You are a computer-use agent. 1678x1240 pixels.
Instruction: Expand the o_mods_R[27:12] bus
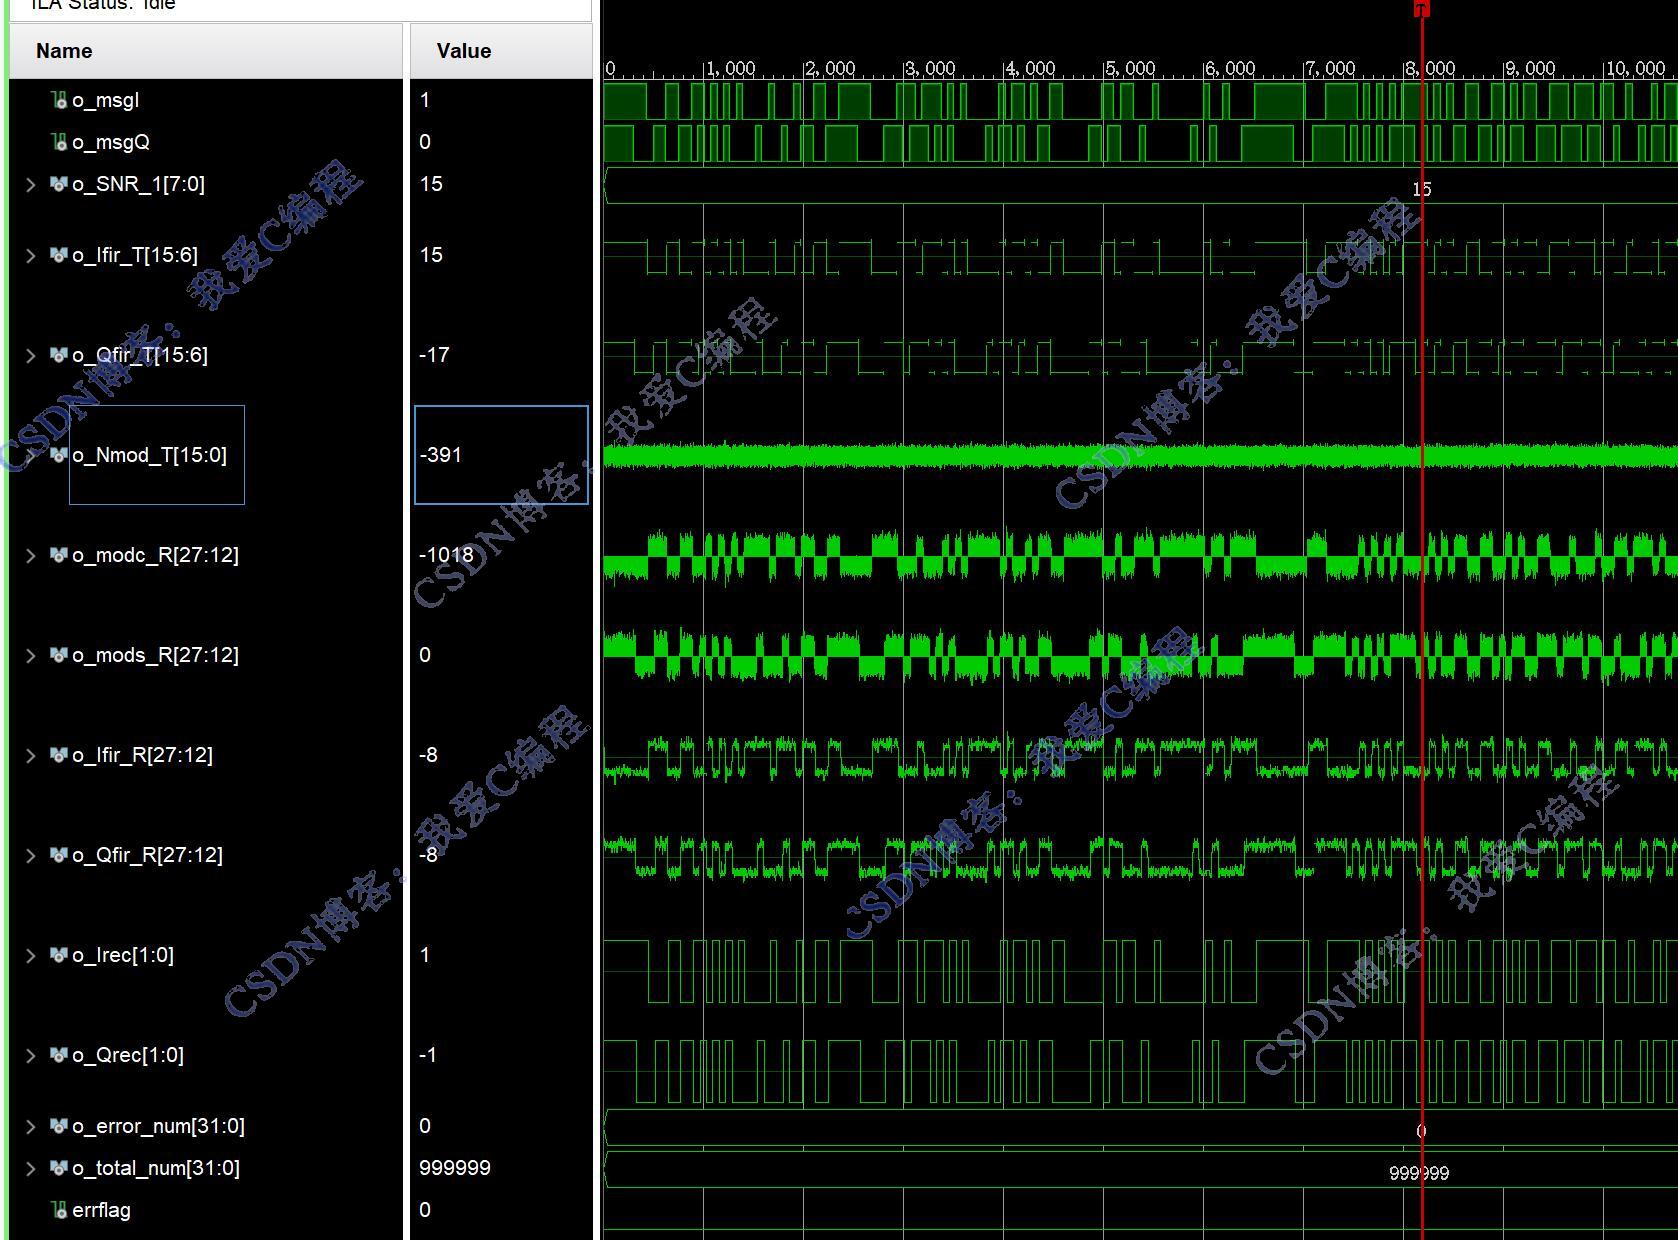point(30,655)
